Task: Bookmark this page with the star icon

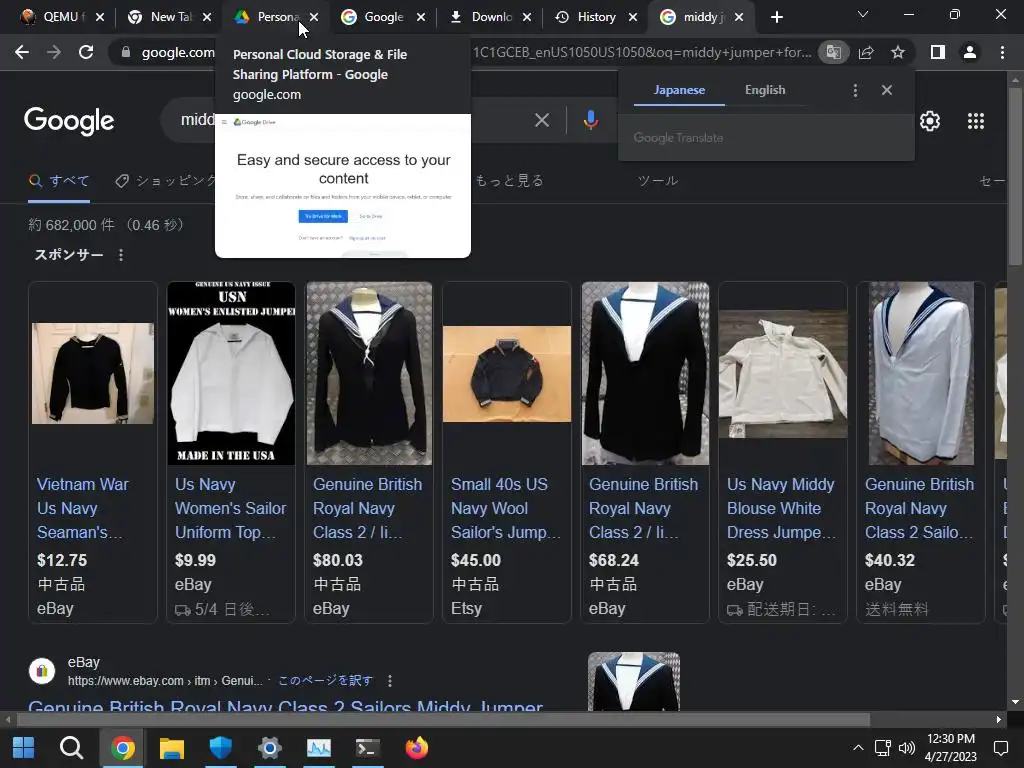Action: [x=898, y=52]
